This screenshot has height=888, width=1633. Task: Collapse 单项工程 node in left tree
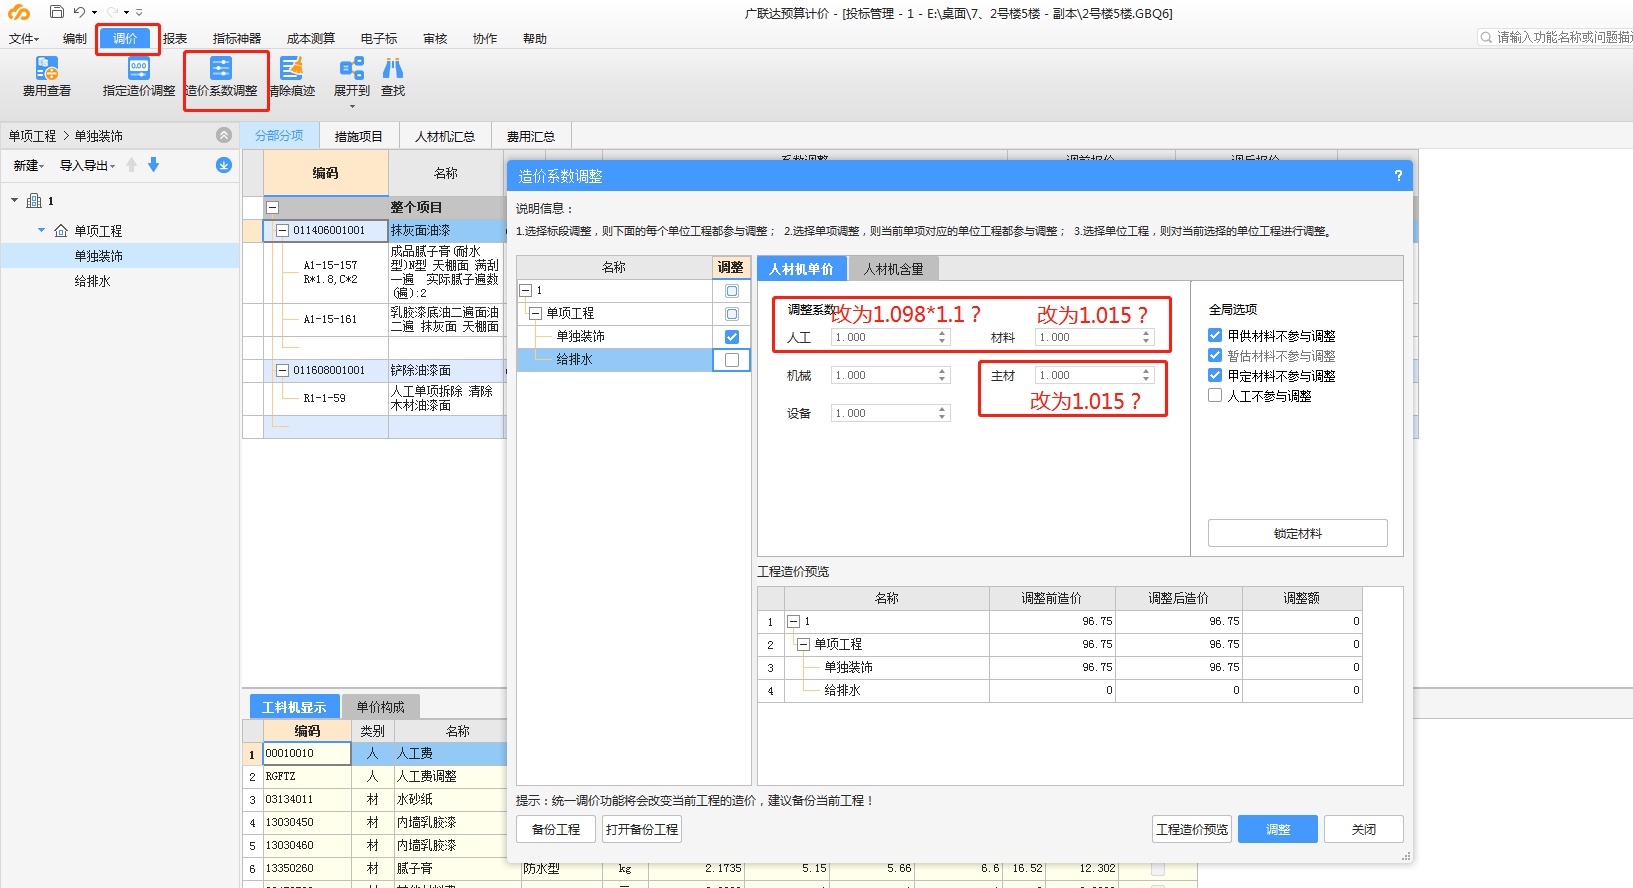click(42, 231)
